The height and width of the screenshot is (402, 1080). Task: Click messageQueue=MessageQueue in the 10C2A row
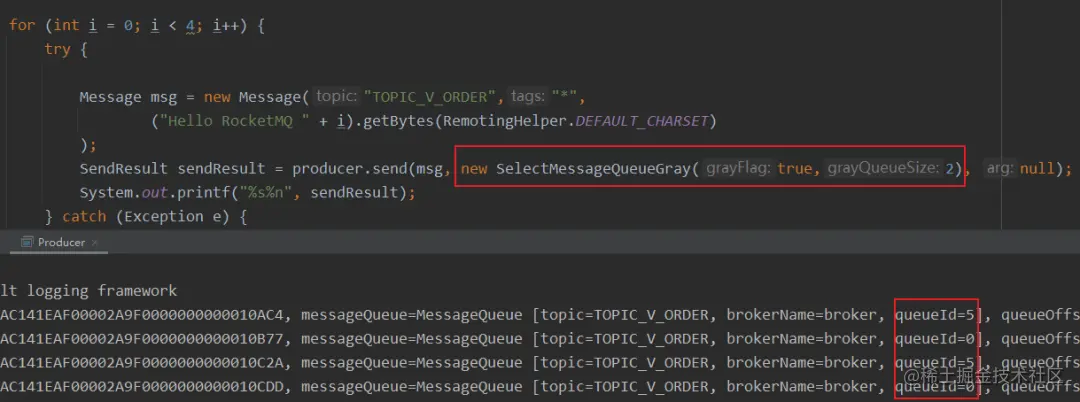click(412, 363)
